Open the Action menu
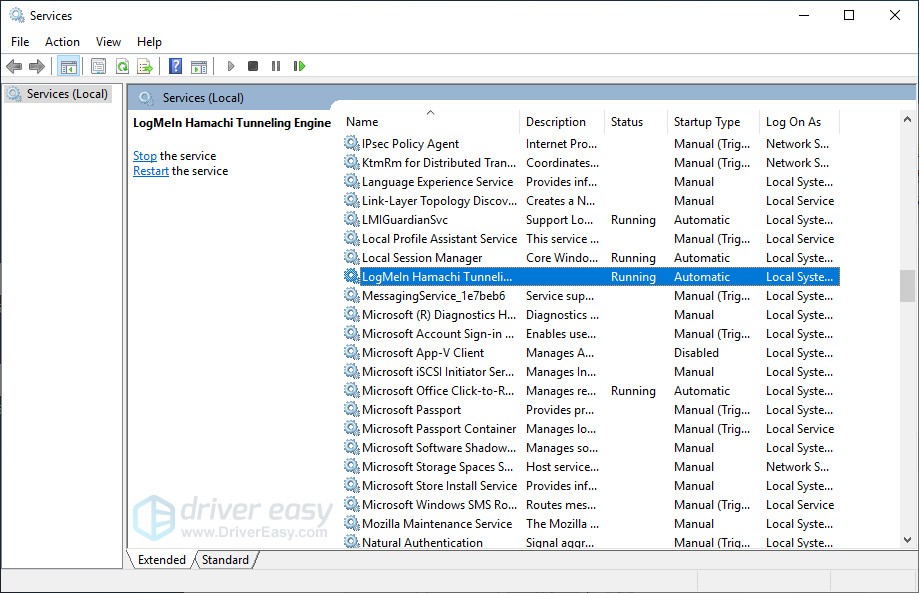 point(62,41)
